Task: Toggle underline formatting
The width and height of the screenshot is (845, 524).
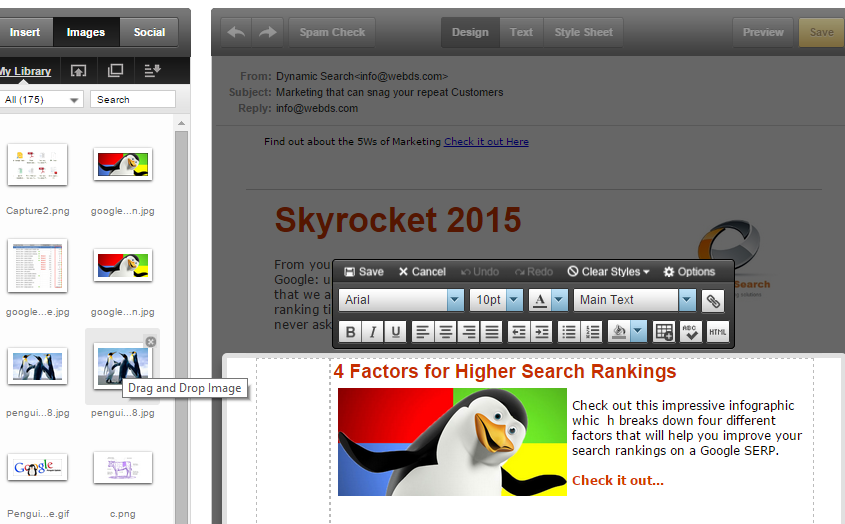Action: 396,332
